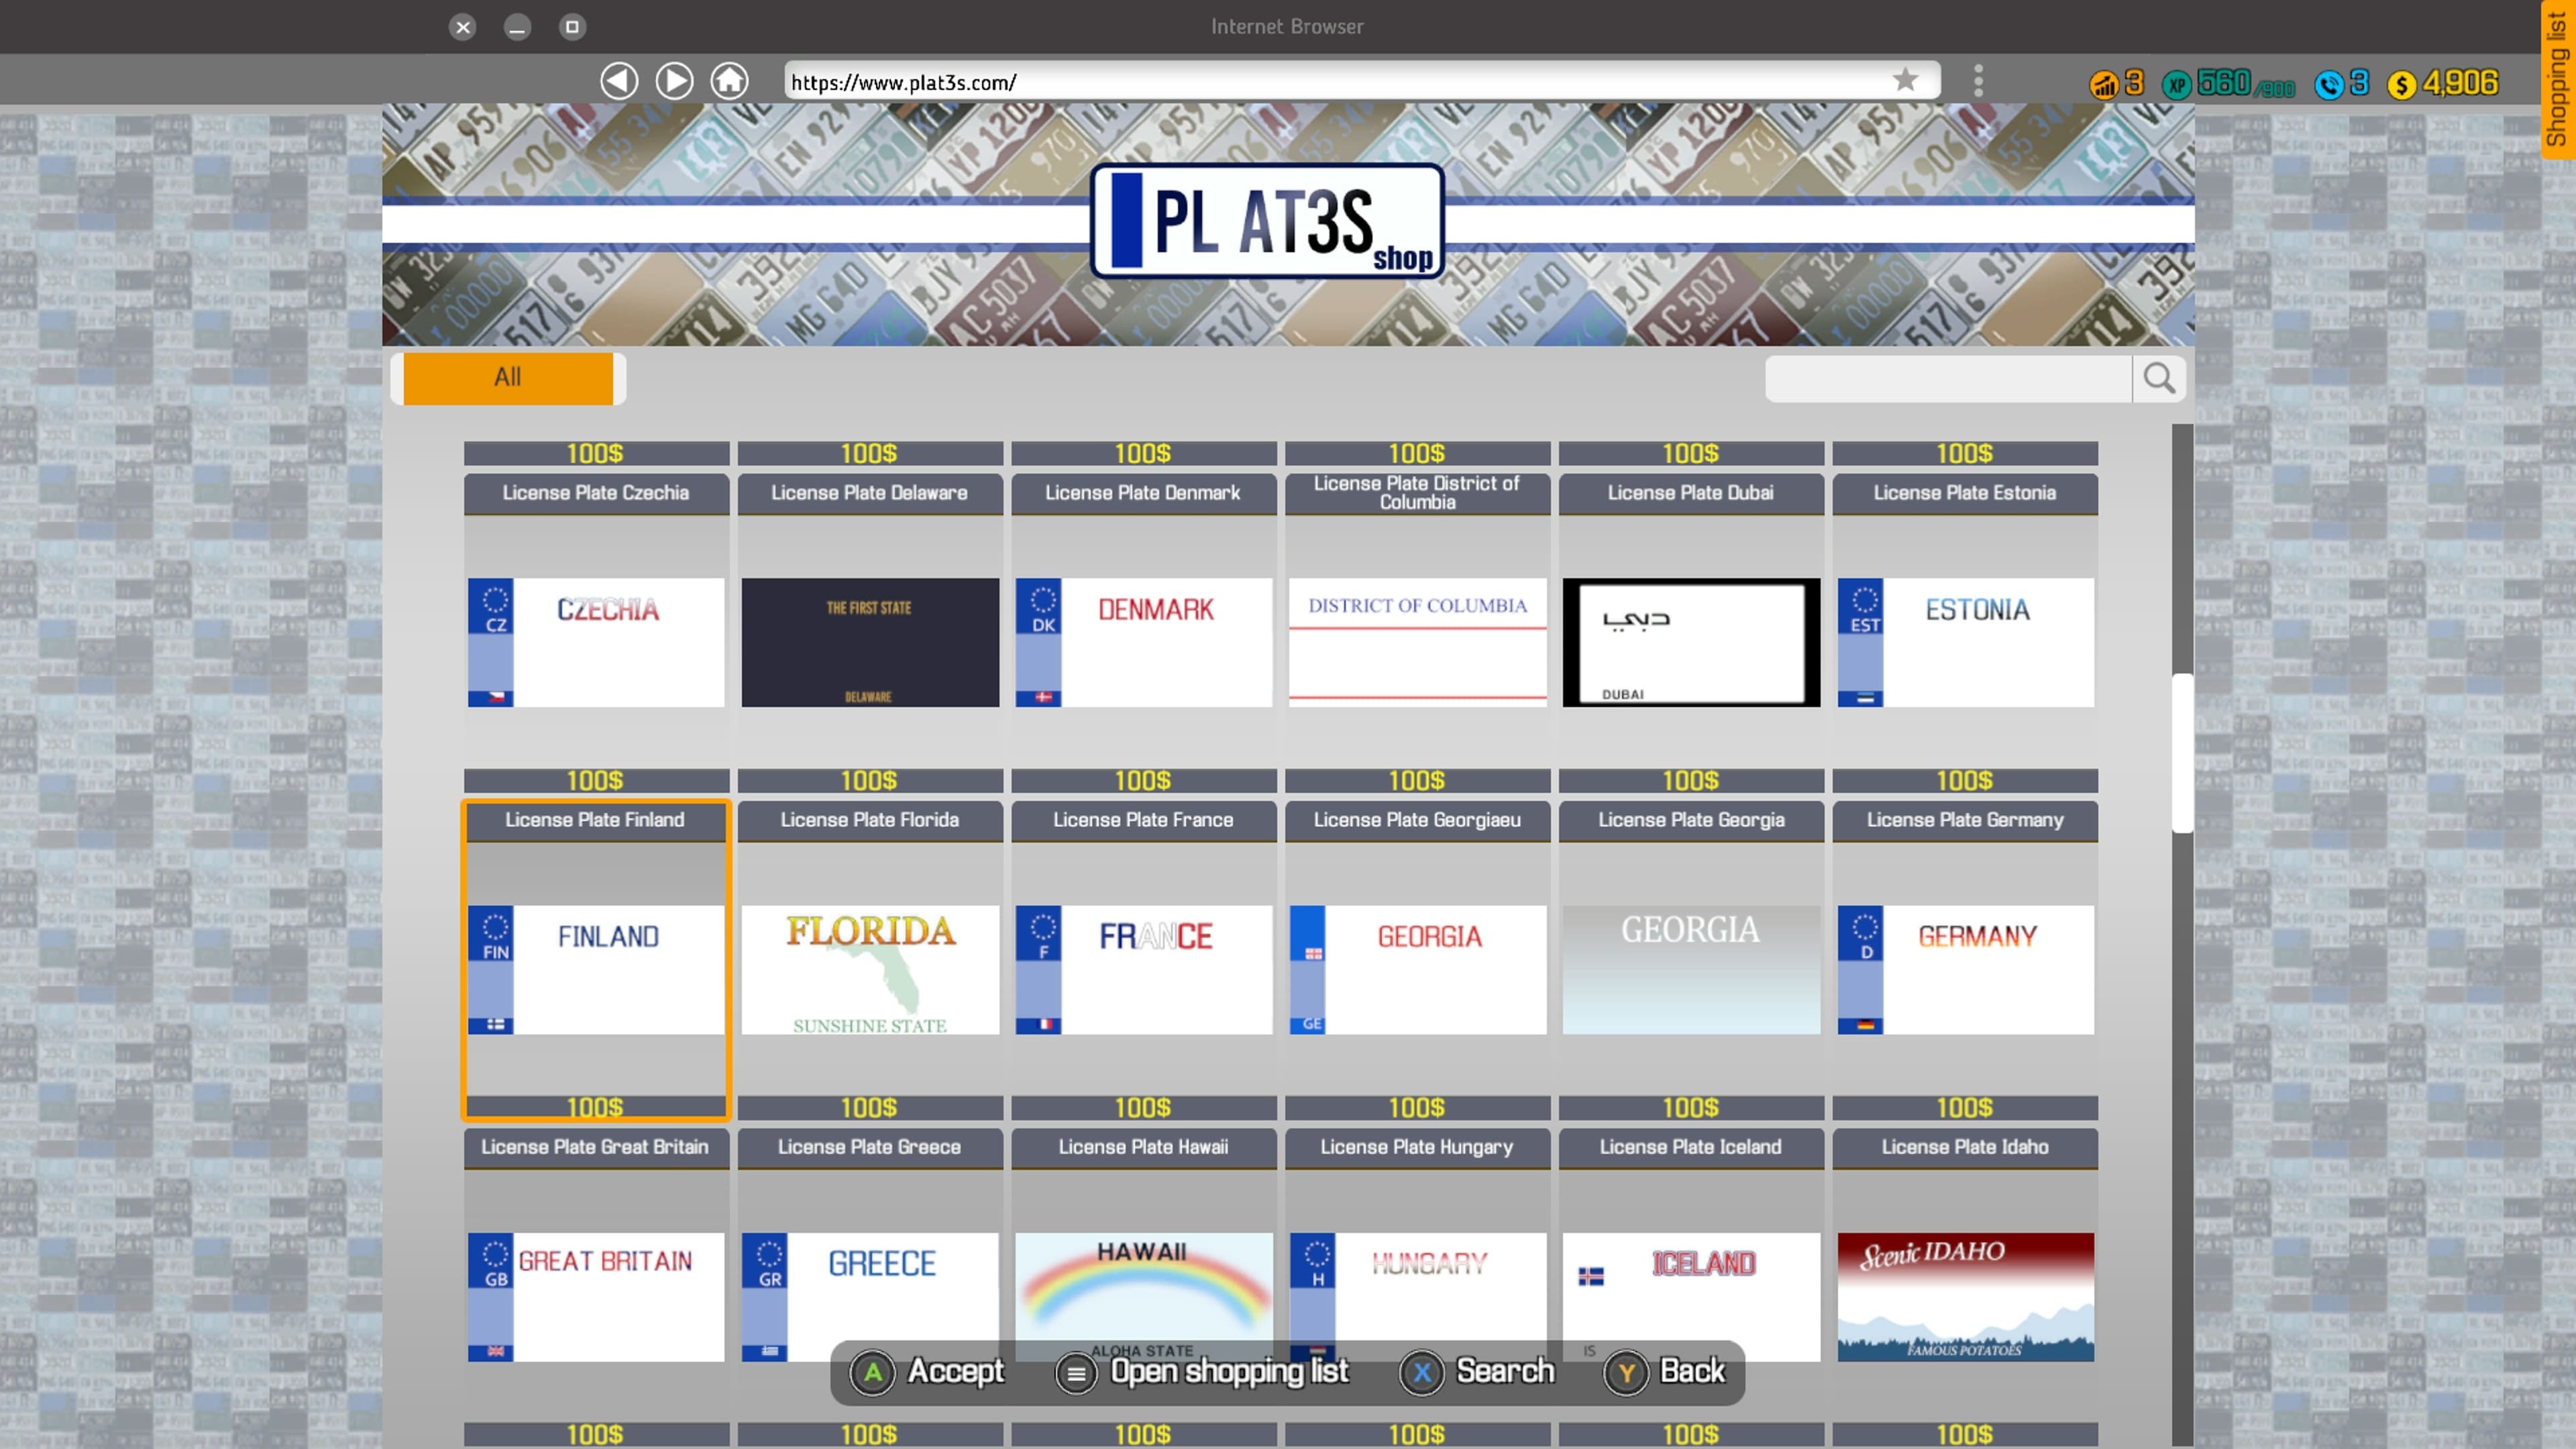The width and height of the screenshot is (2576, 1449).
Task: Click the Y Back prompt
Action: tap(1665, 1372)
